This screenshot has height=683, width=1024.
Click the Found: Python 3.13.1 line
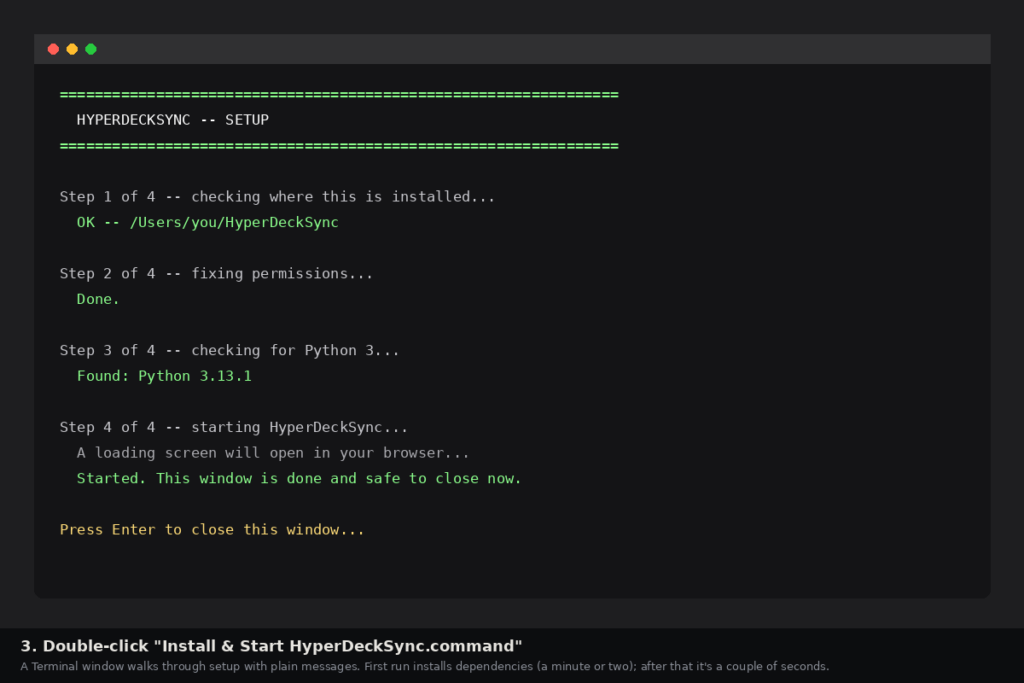click(x=164, y=376)
